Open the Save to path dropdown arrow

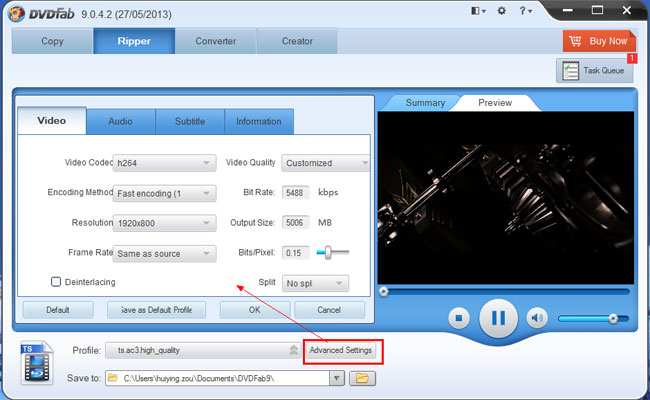(337, 378)
